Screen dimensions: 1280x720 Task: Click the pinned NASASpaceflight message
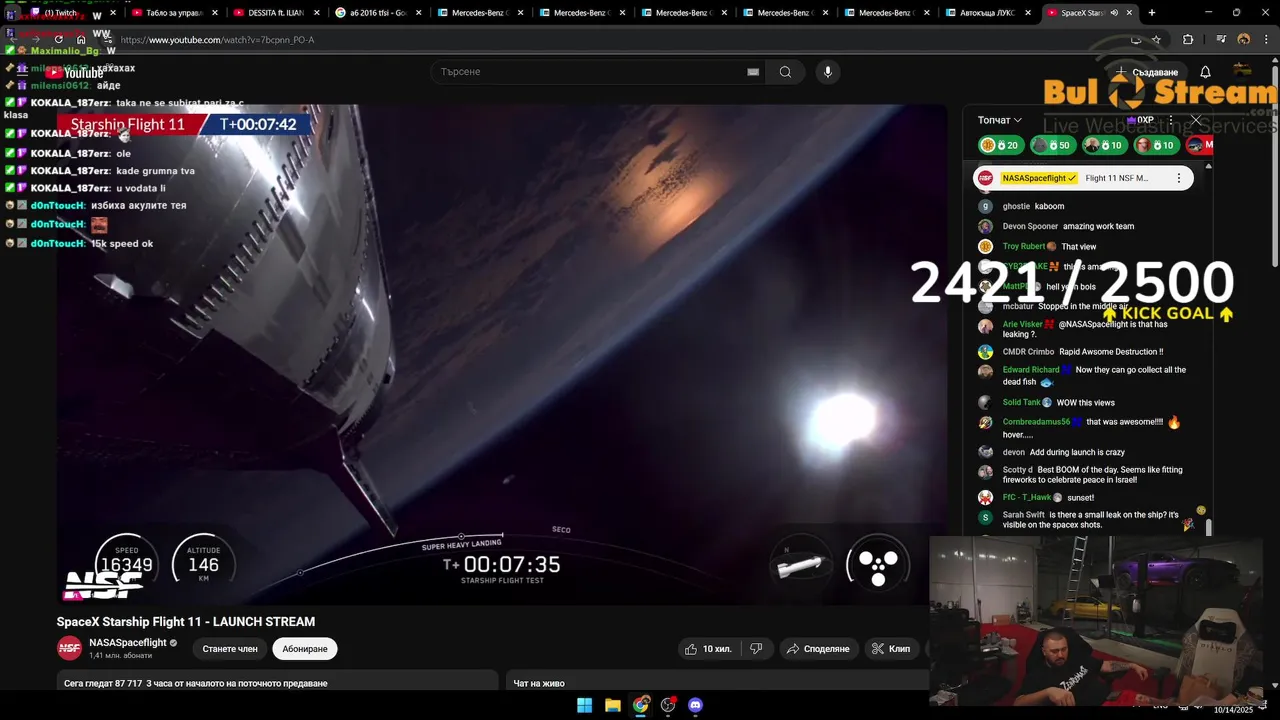(x=1083, y=178)
